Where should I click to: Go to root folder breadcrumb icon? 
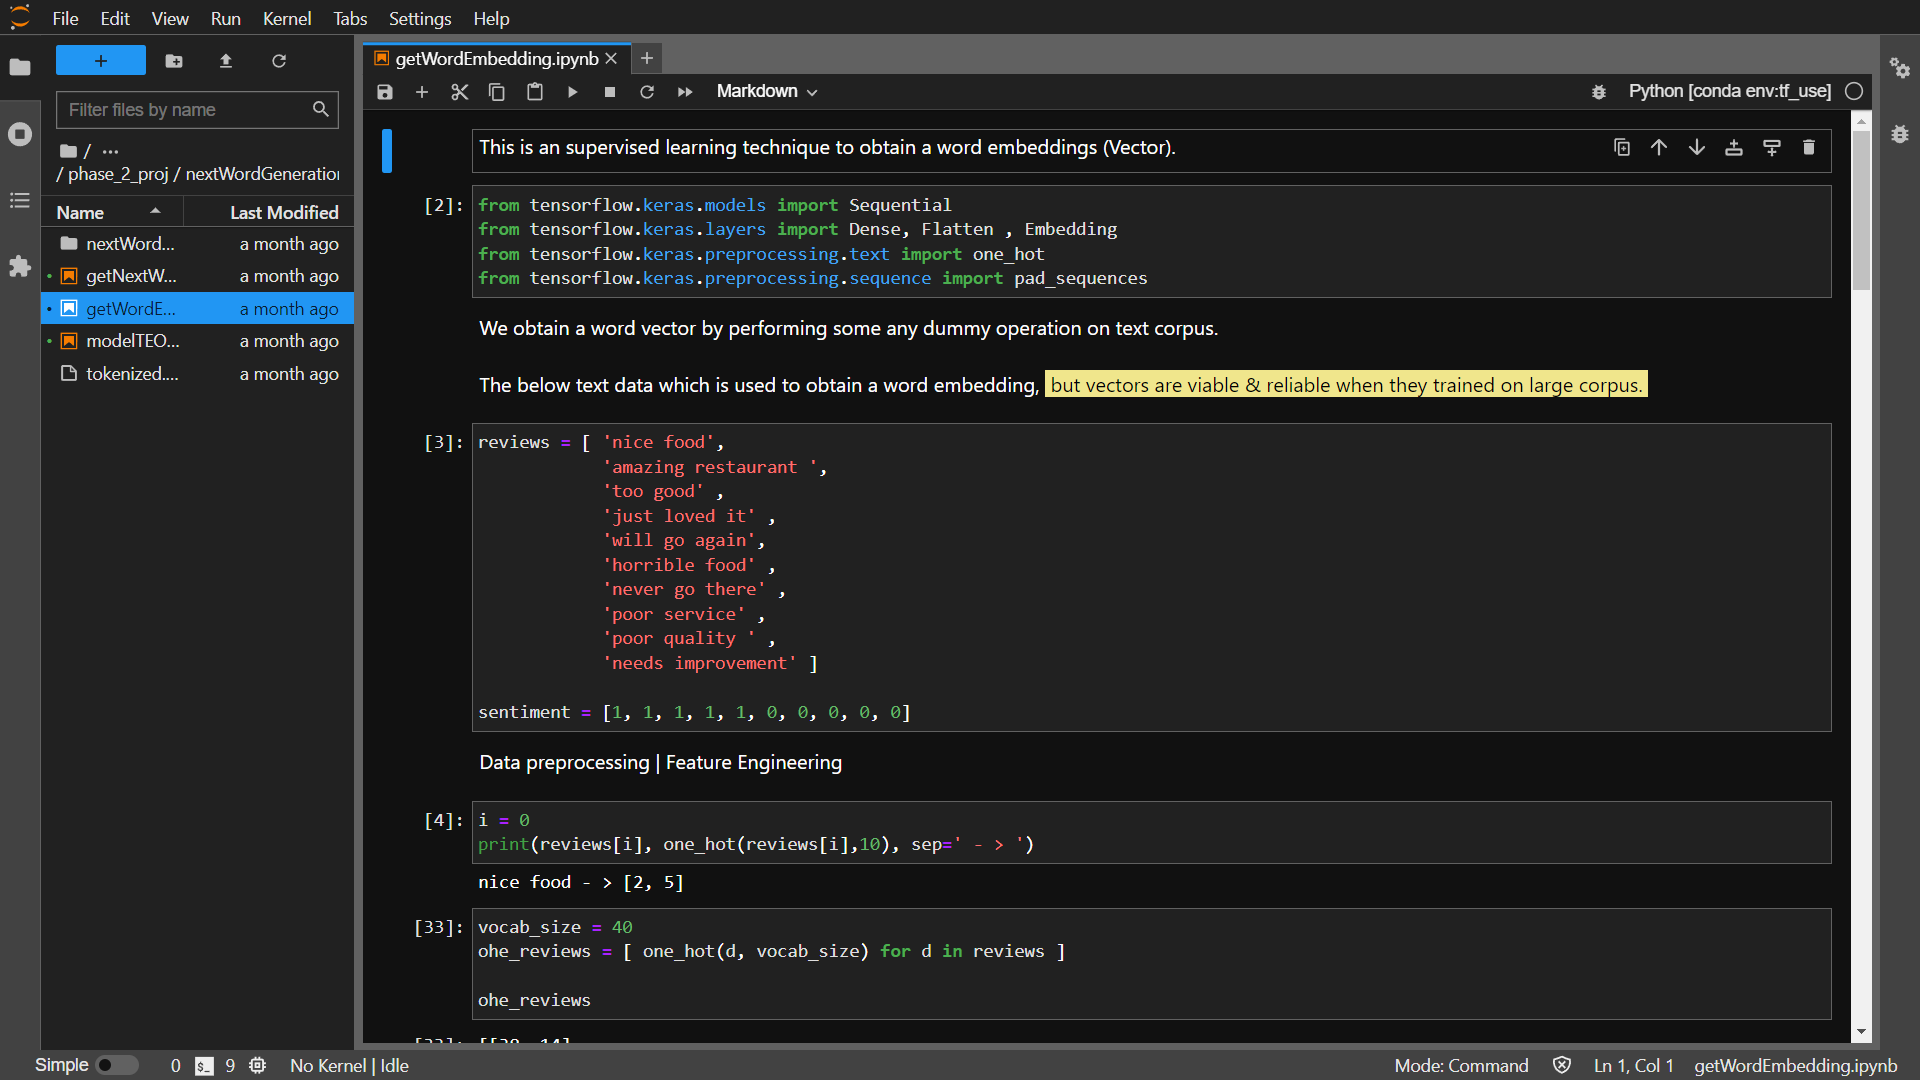tap(69, 151)
